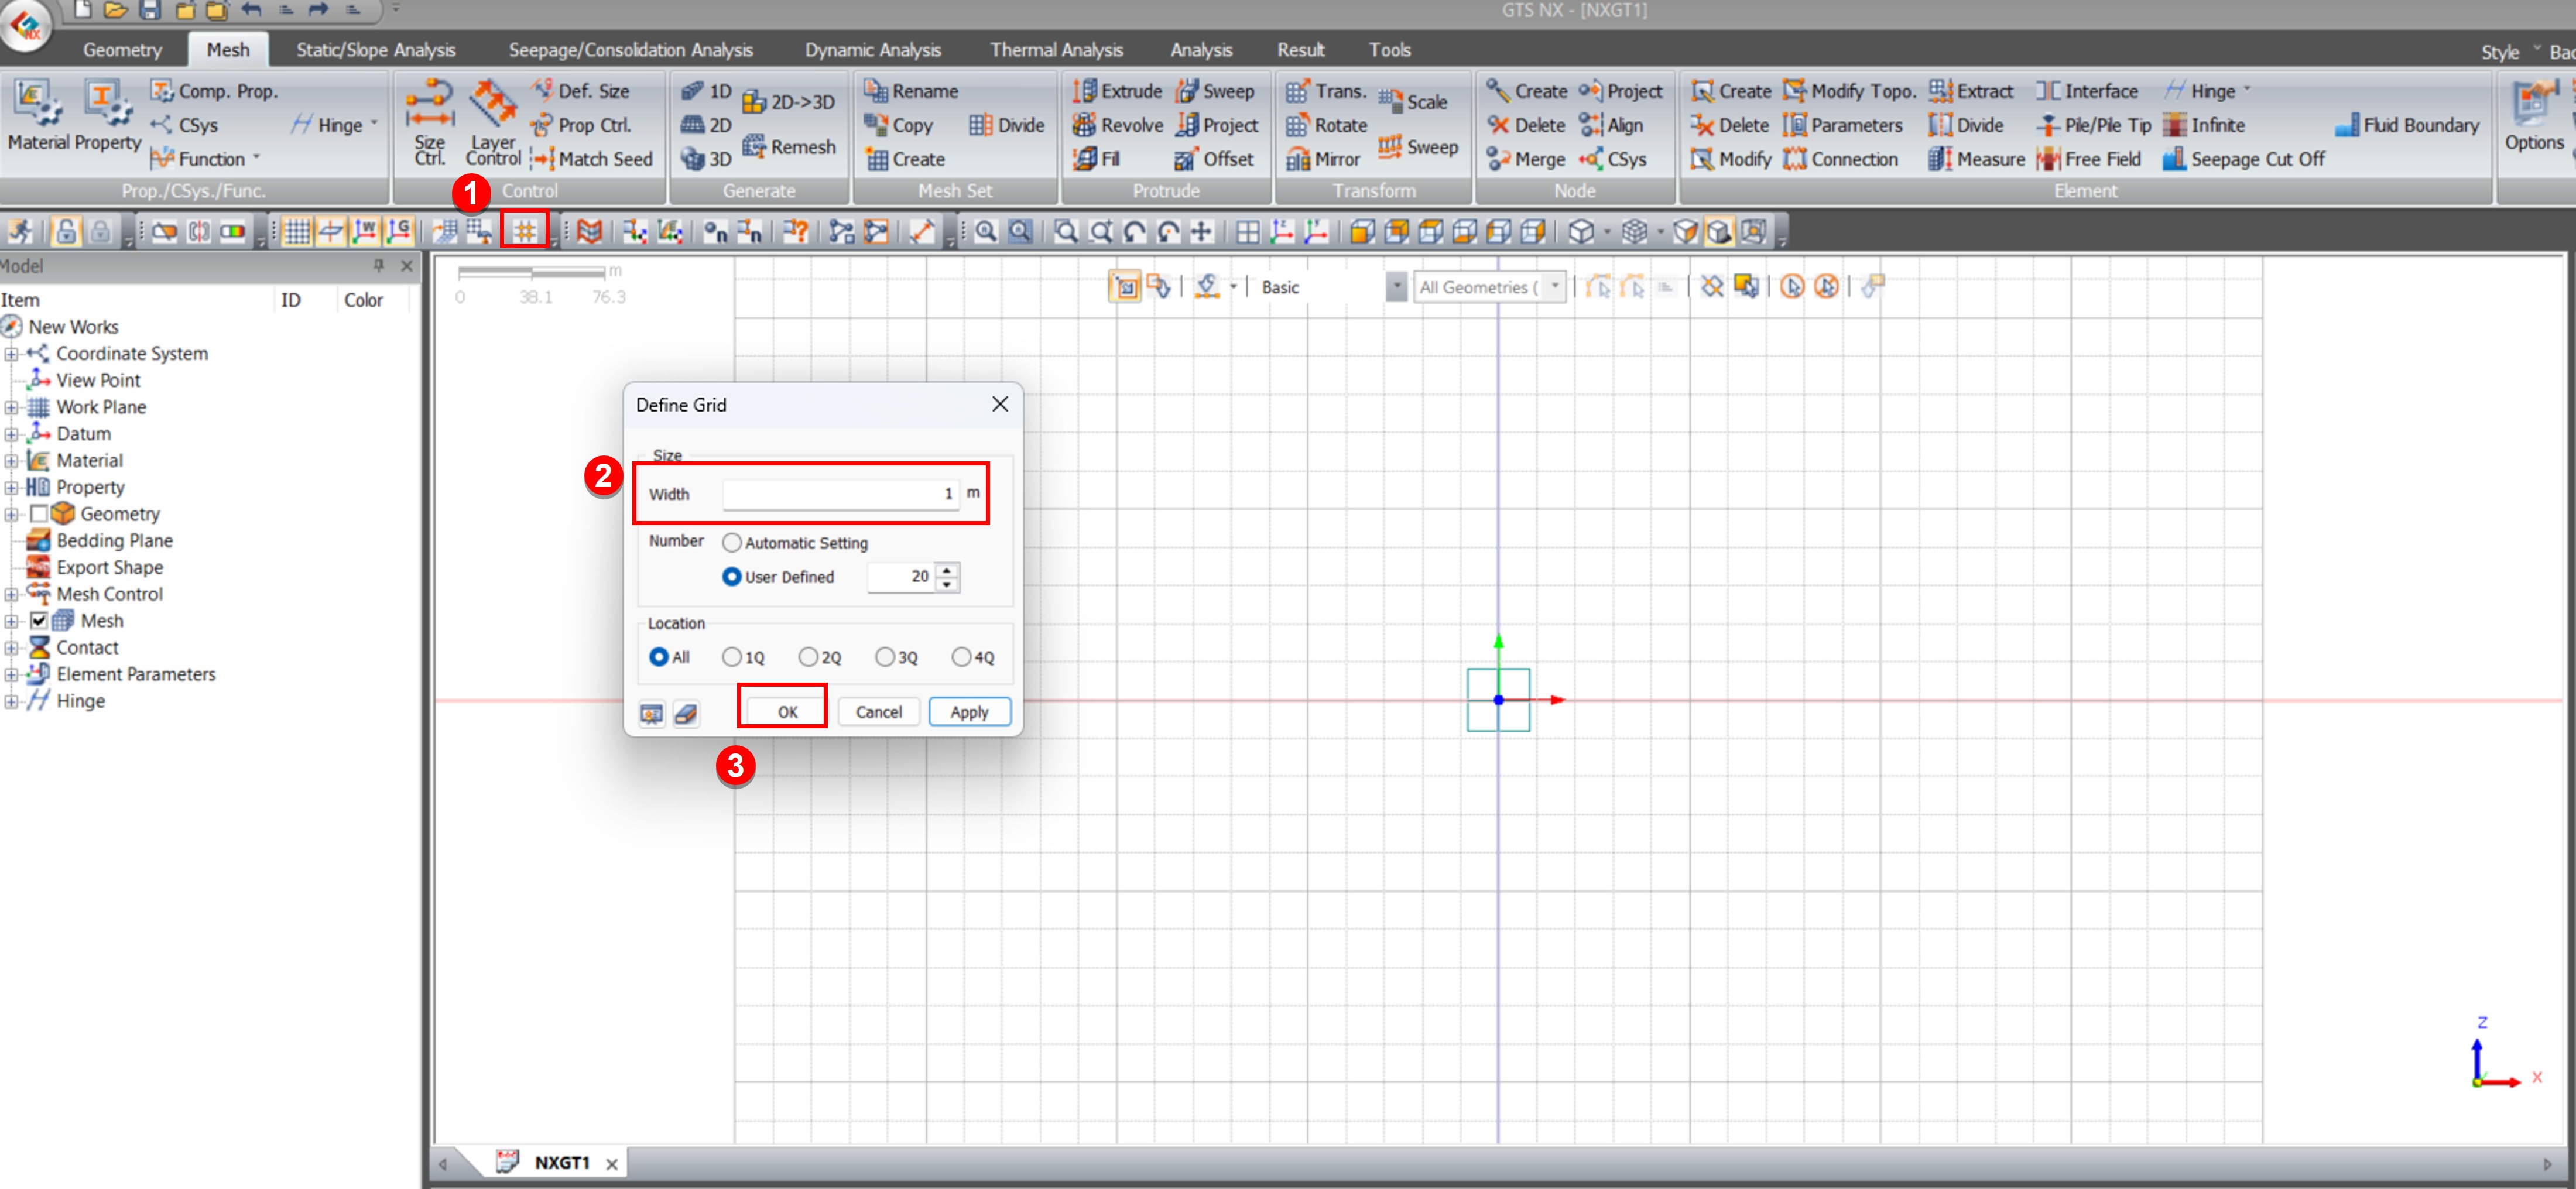Close the Define Grid dialog

click(x=1000, y=404)
